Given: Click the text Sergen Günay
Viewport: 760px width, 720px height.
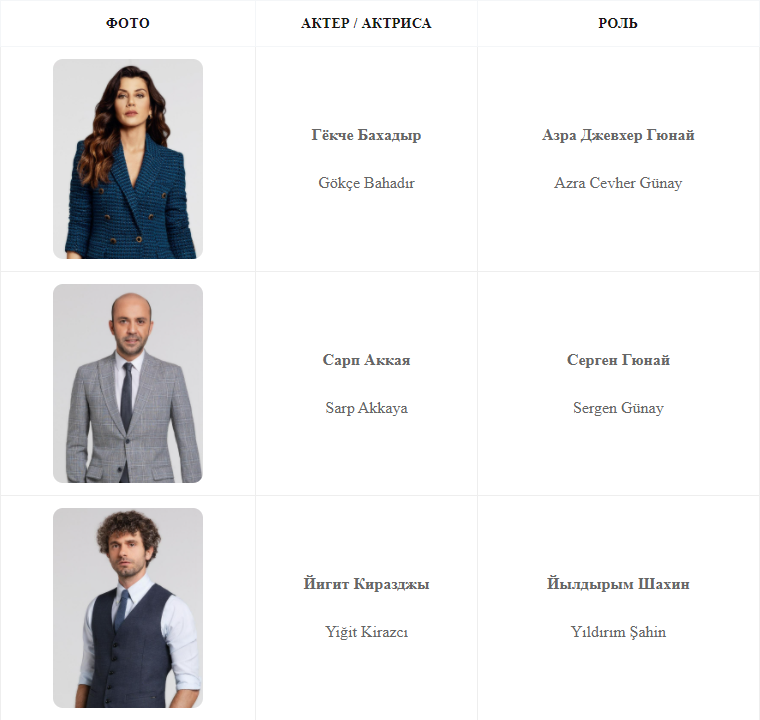Looking at the screenshot, I should [618, 408].
